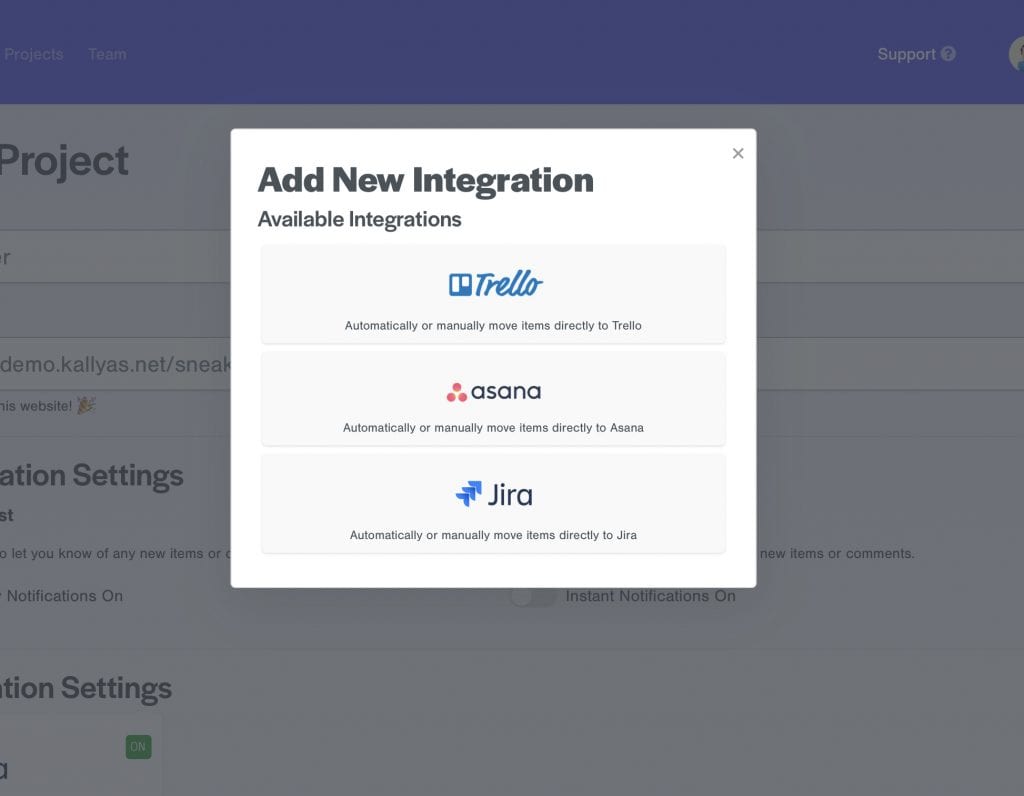Close the Add New Integration dialog
Viewport: 1024px width, 796px height.
tap(738, 153)
